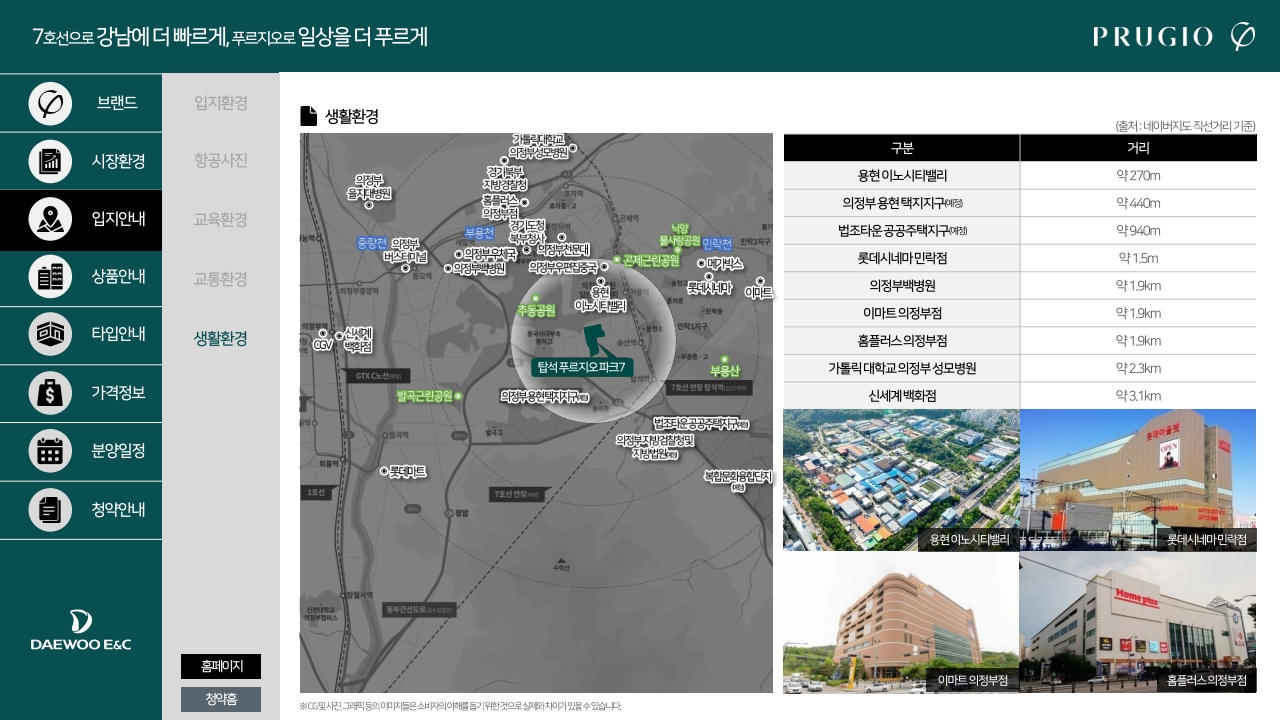Click the 메가박스 label on map

725,264
